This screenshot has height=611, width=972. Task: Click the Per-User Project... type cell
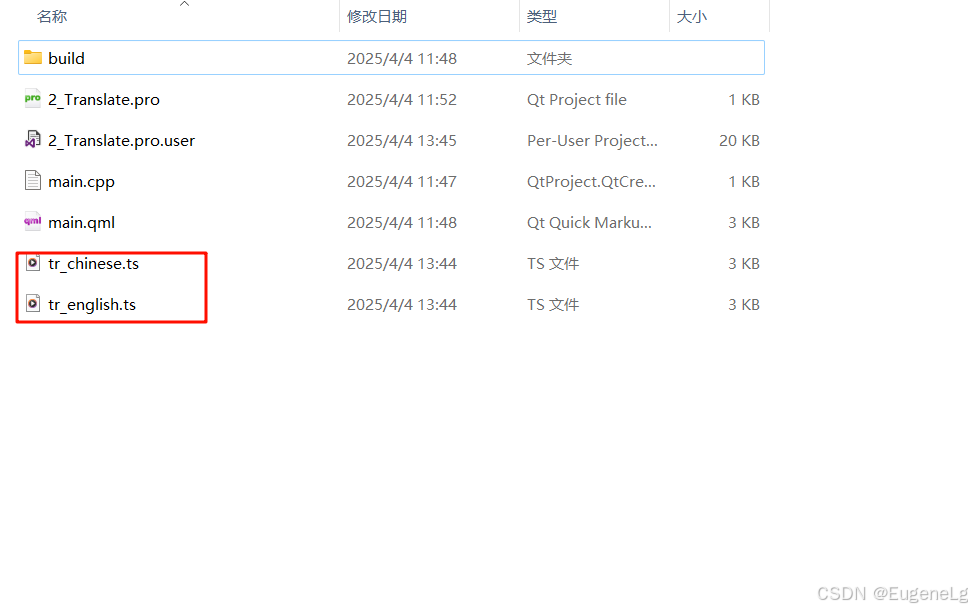click(592, 141)
